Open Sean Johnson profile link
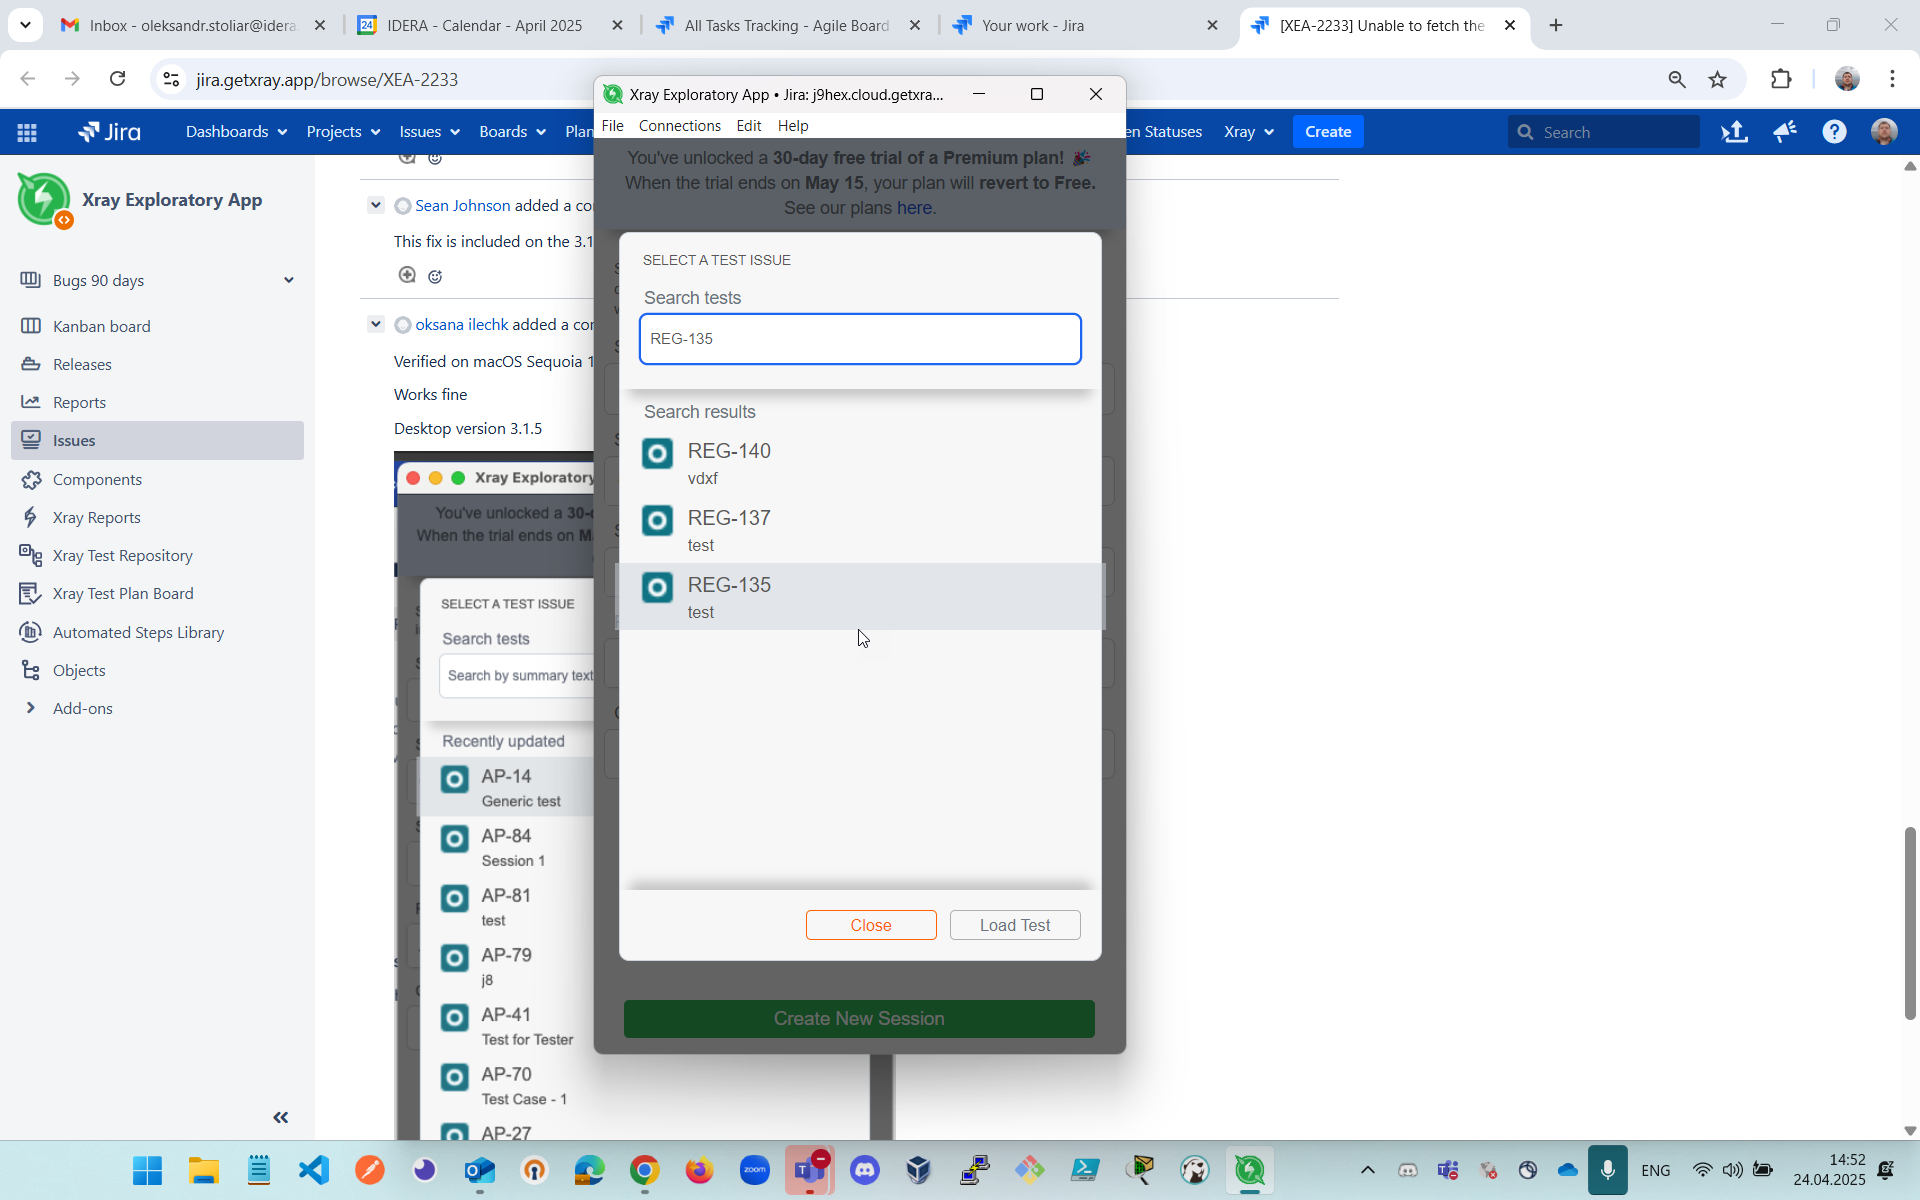The height and width of the screenshot is (1200, 1920). point(462,205)
